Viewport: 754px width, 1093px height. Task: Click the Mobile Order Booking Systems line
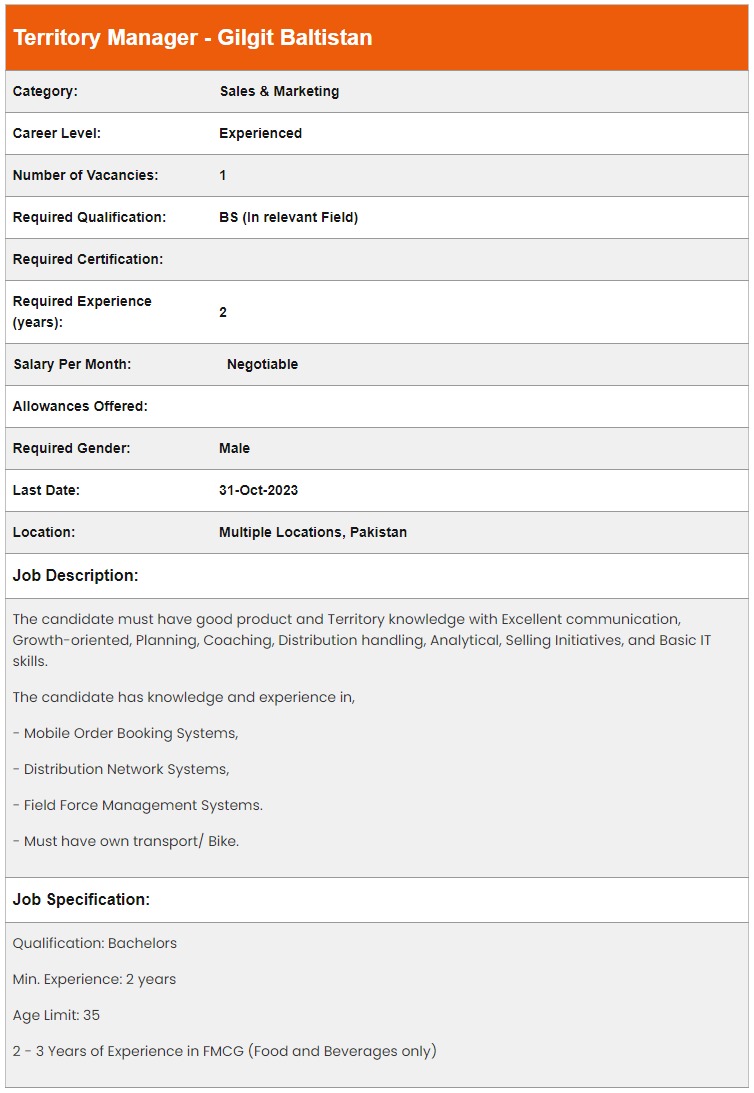tap(126, 733)
